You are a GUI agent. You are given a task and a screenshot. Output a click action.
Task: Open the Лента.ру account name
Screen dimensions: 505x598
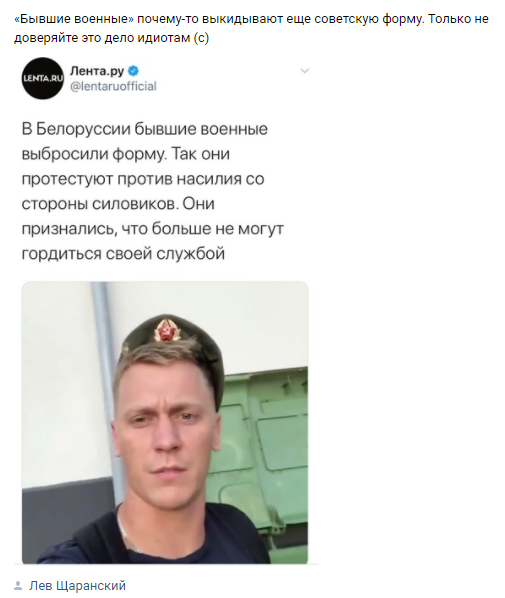(x=97, y=71)
